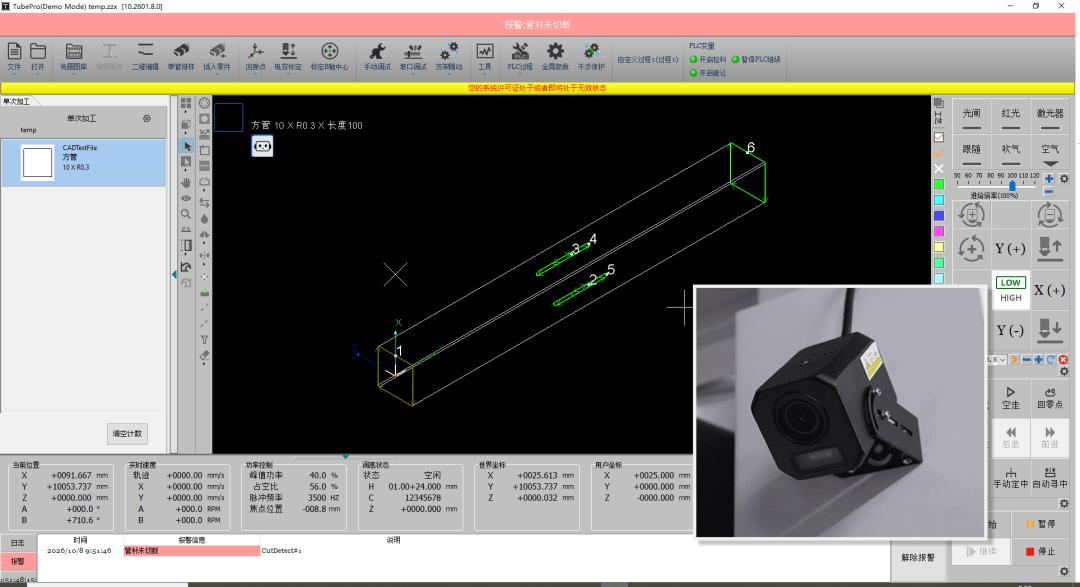Toggle the 光闸 shutter button
The image size is (1080, 587).
pos(971,116)
